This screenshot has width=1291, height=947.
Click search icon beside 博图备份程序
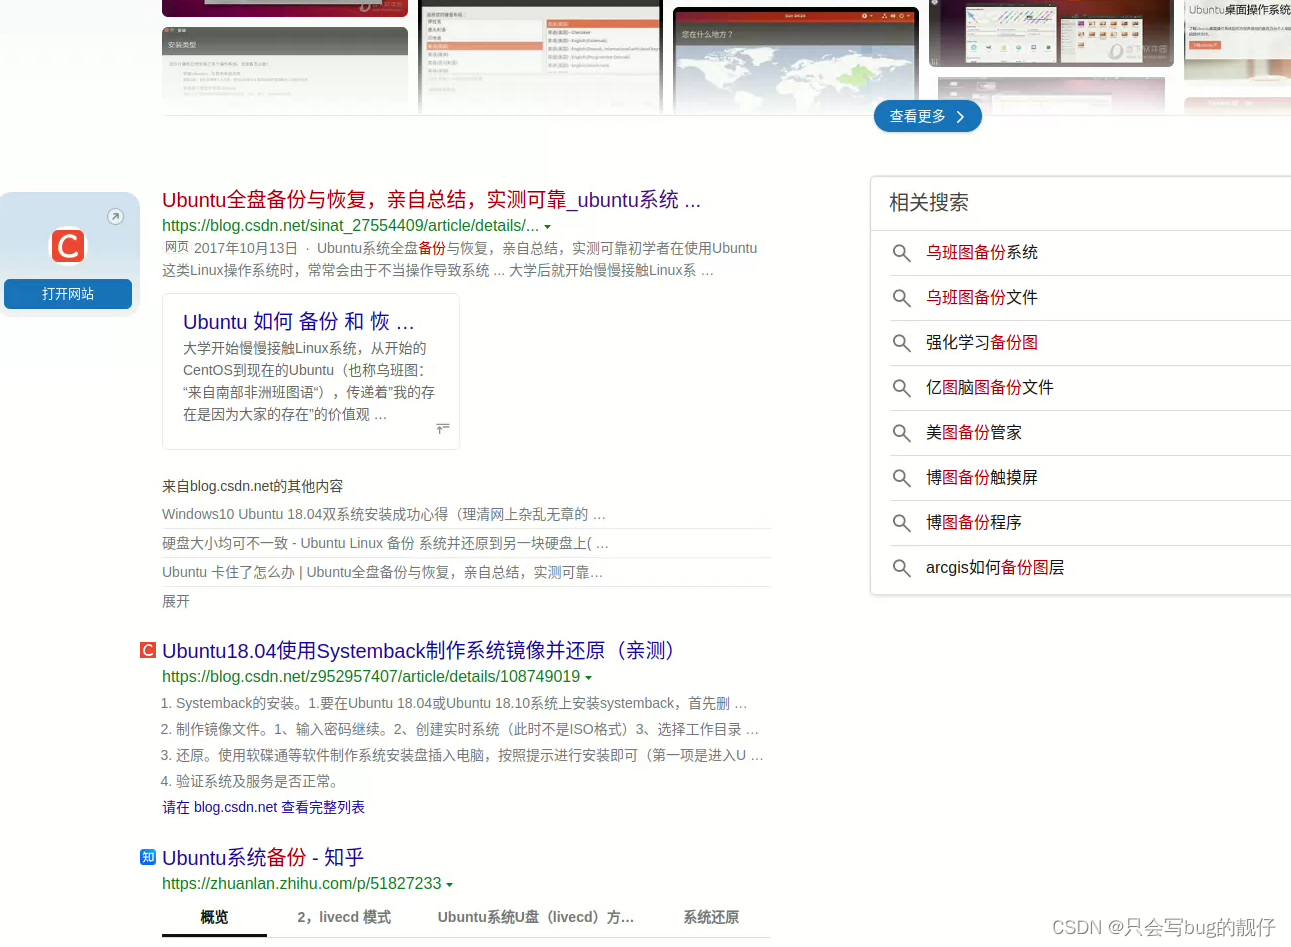coord(901,523)
